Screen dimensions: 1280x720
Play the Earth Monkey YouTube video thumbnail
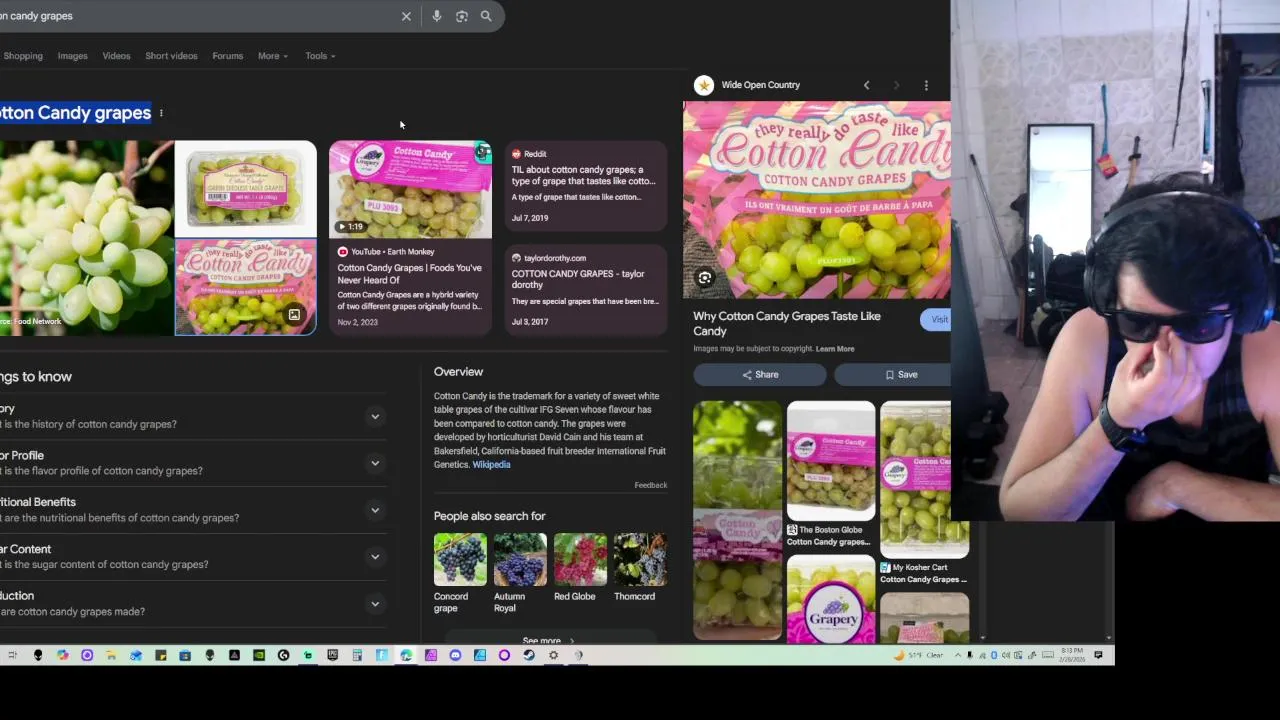(x=410, y=189)
